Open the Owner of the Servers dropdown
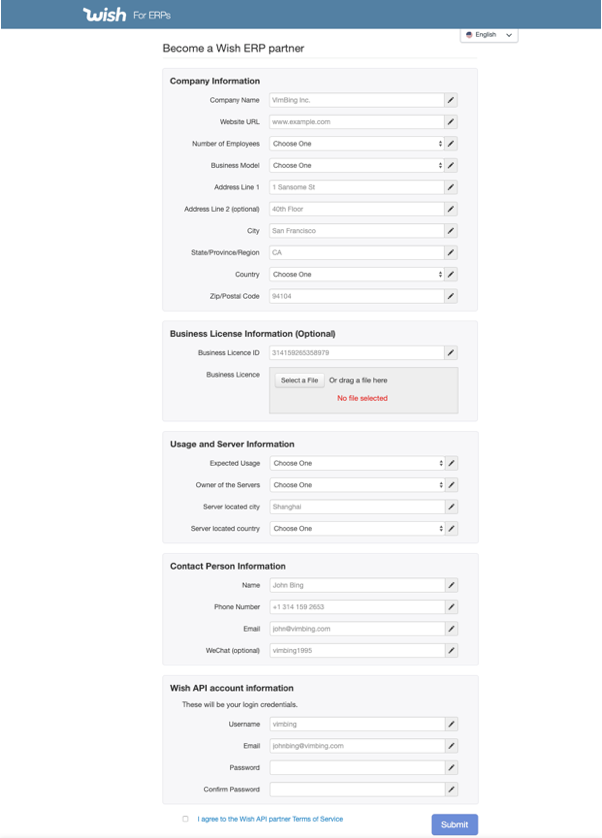 (357, 485)
